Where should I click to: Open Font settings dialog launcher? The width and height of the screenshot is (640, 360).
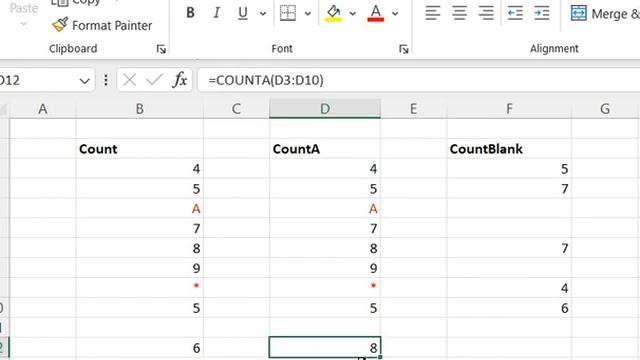(404, 49)
